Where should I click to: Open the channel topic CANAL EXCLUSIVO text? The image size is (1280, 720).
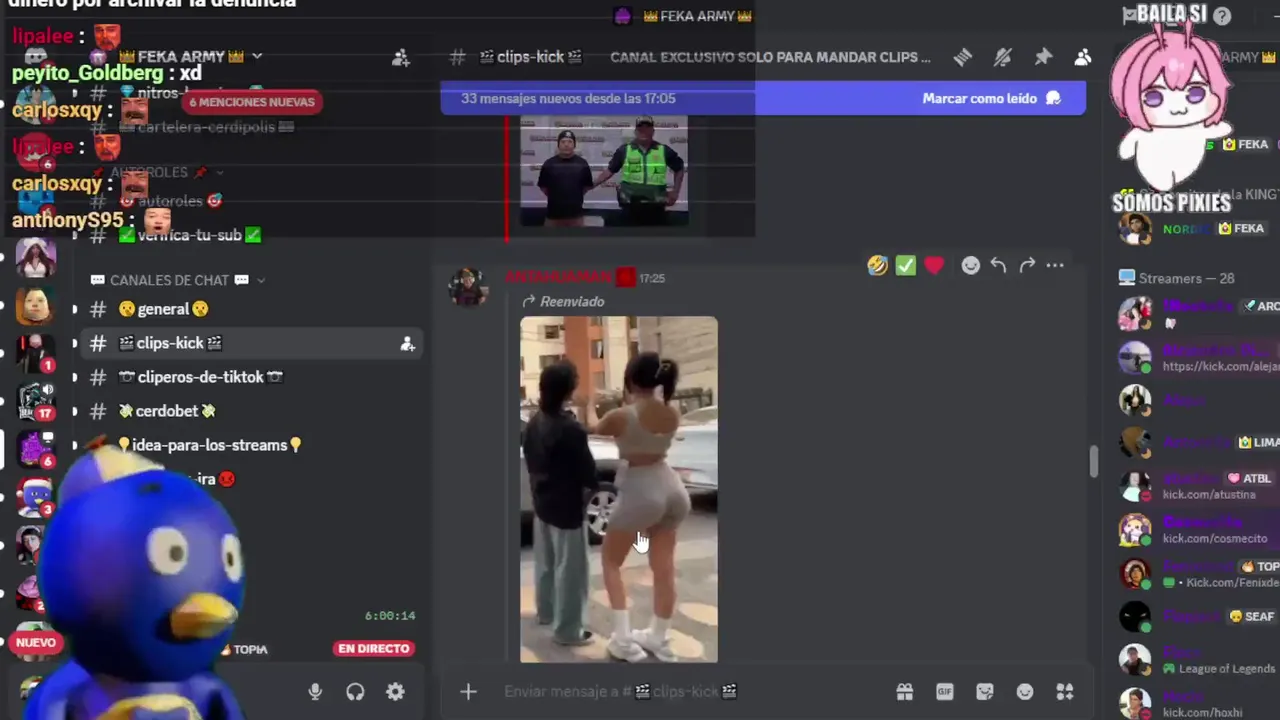point(770,57)
